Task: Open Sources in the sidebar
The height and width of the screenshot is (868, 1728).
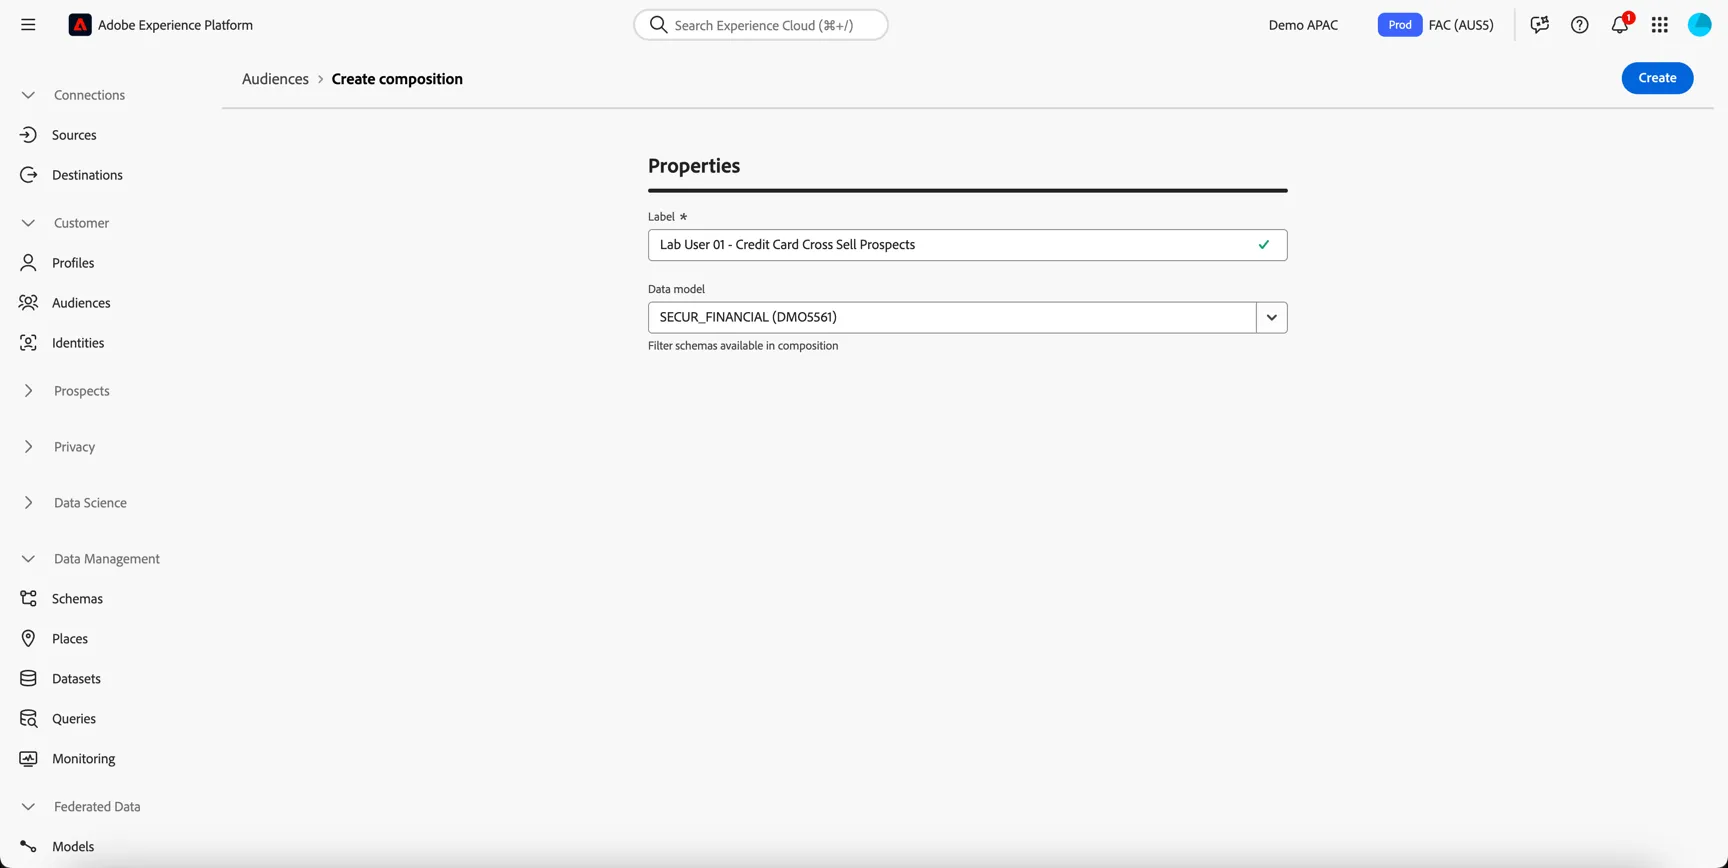Action: pos(74,135)
